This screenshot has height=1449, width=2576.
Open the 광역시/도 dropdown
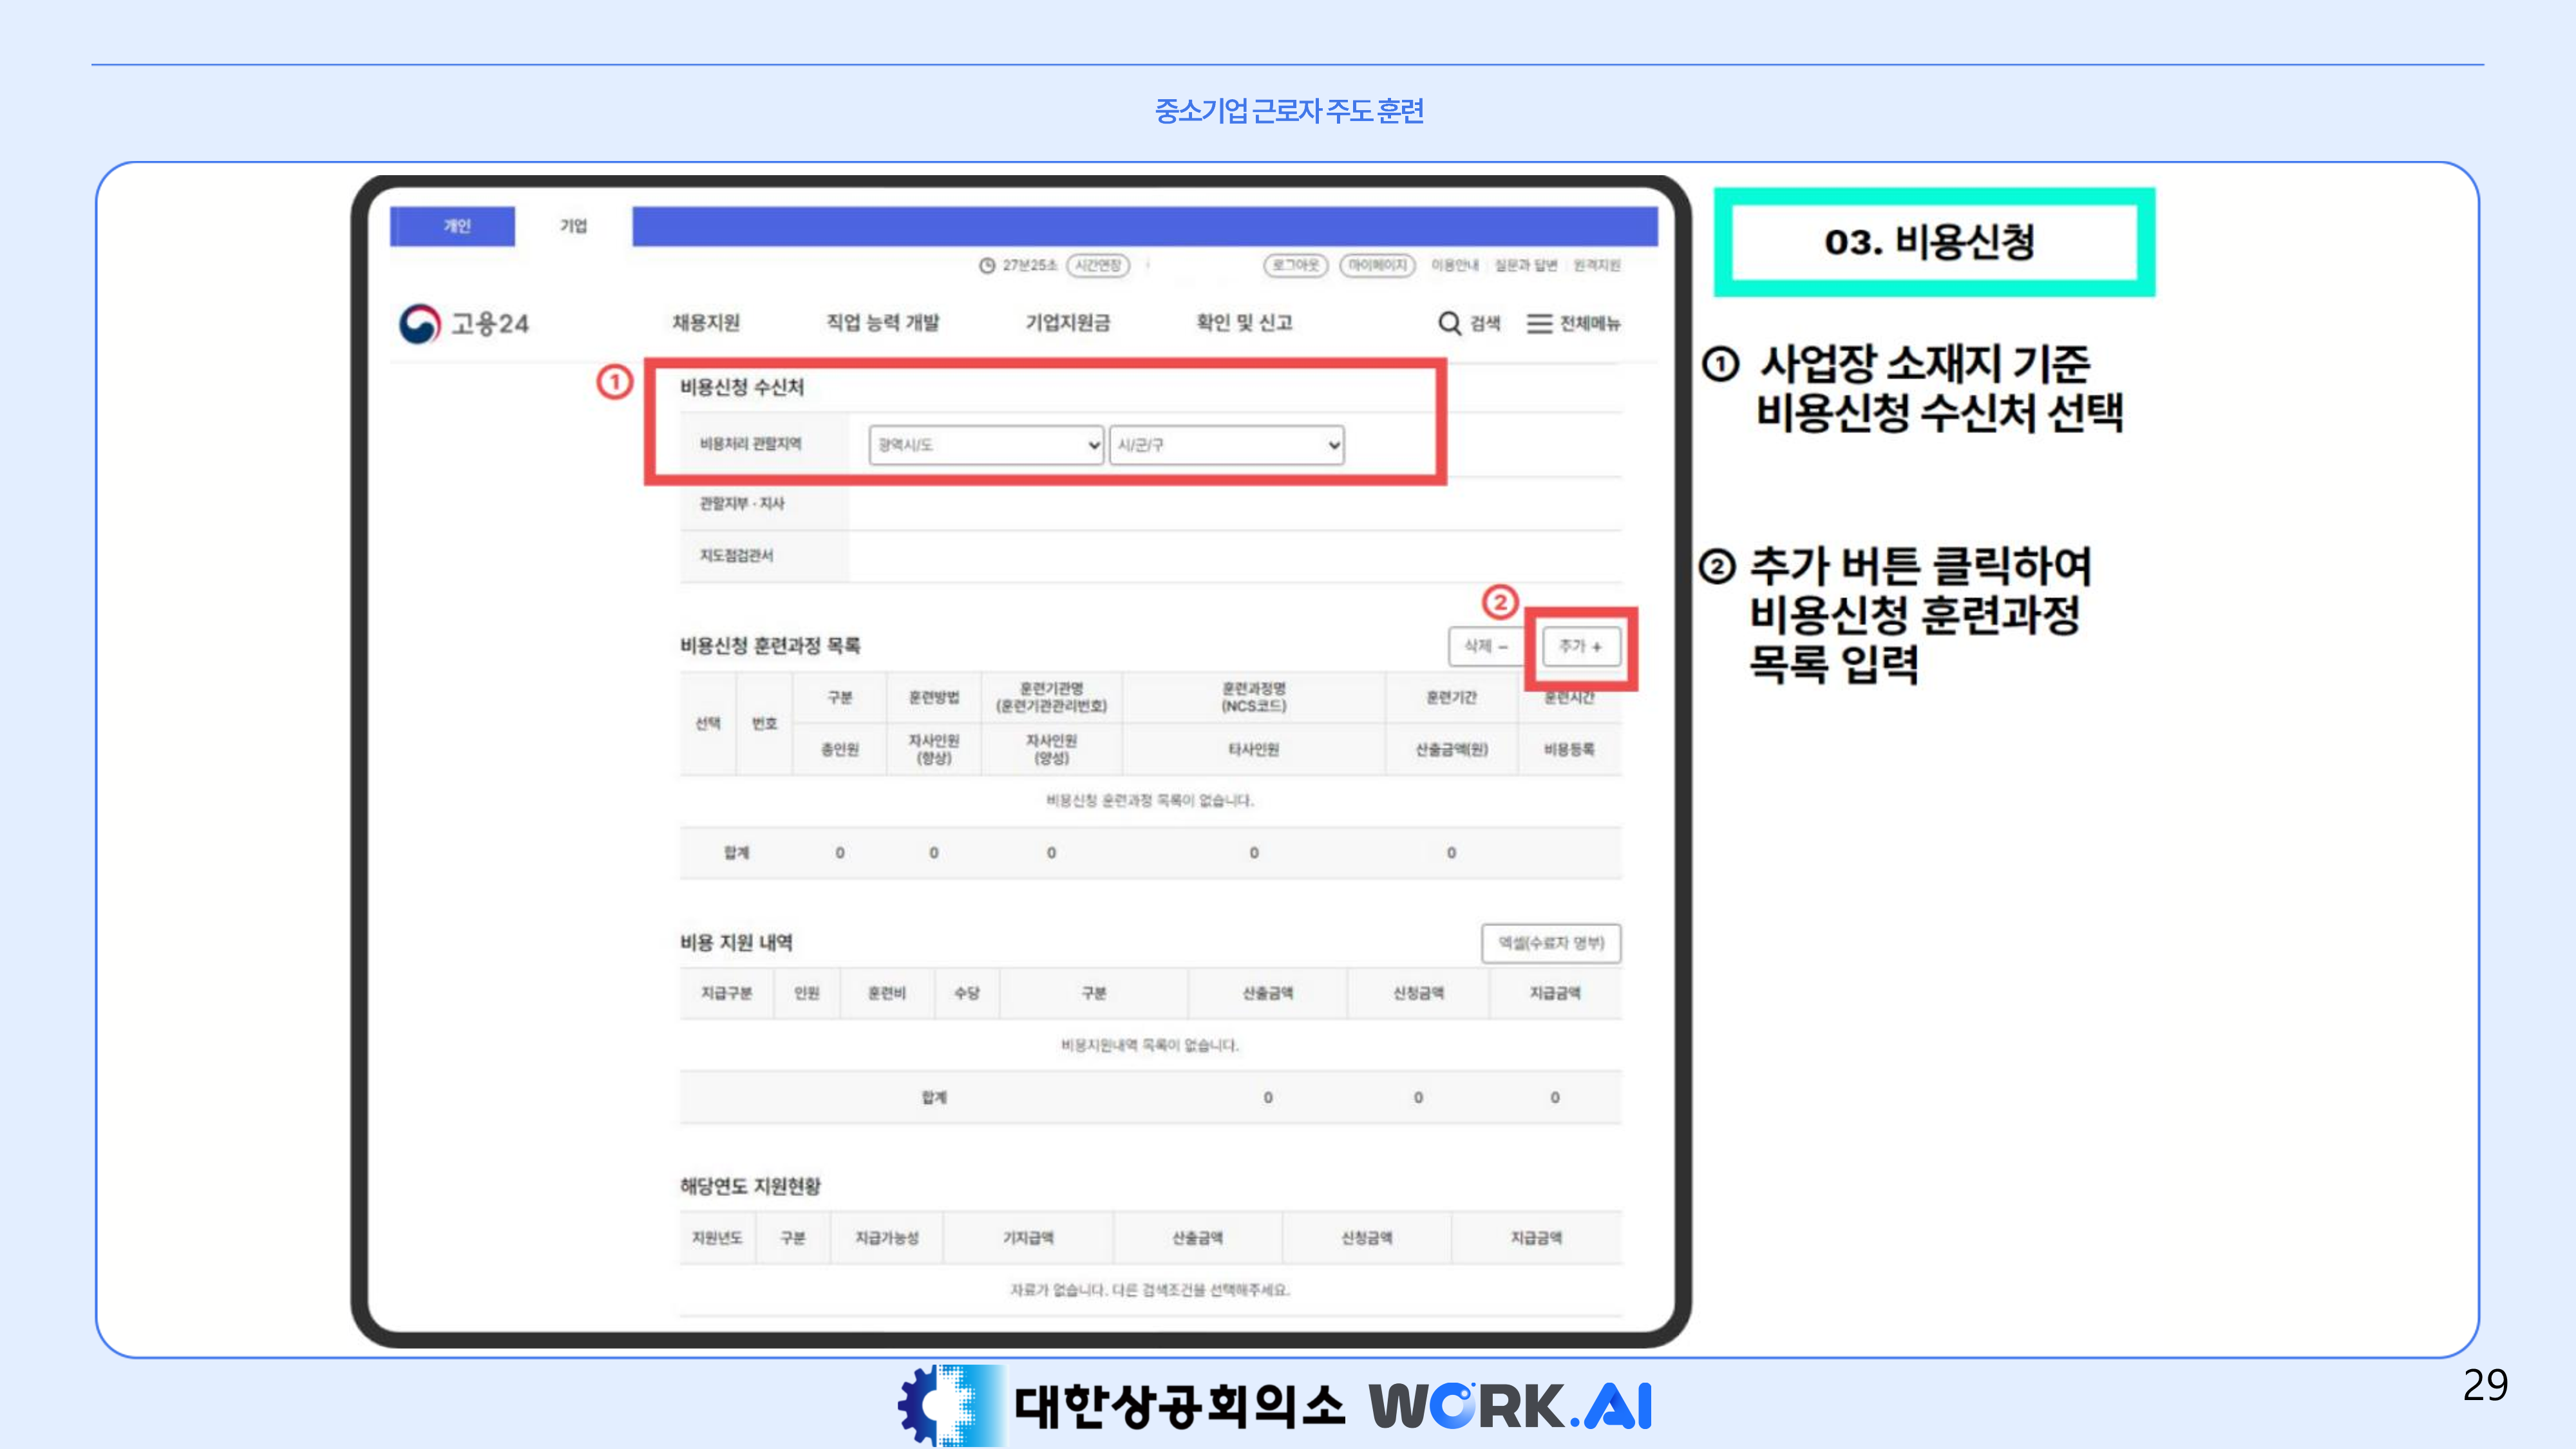click(x=986, y=445)
